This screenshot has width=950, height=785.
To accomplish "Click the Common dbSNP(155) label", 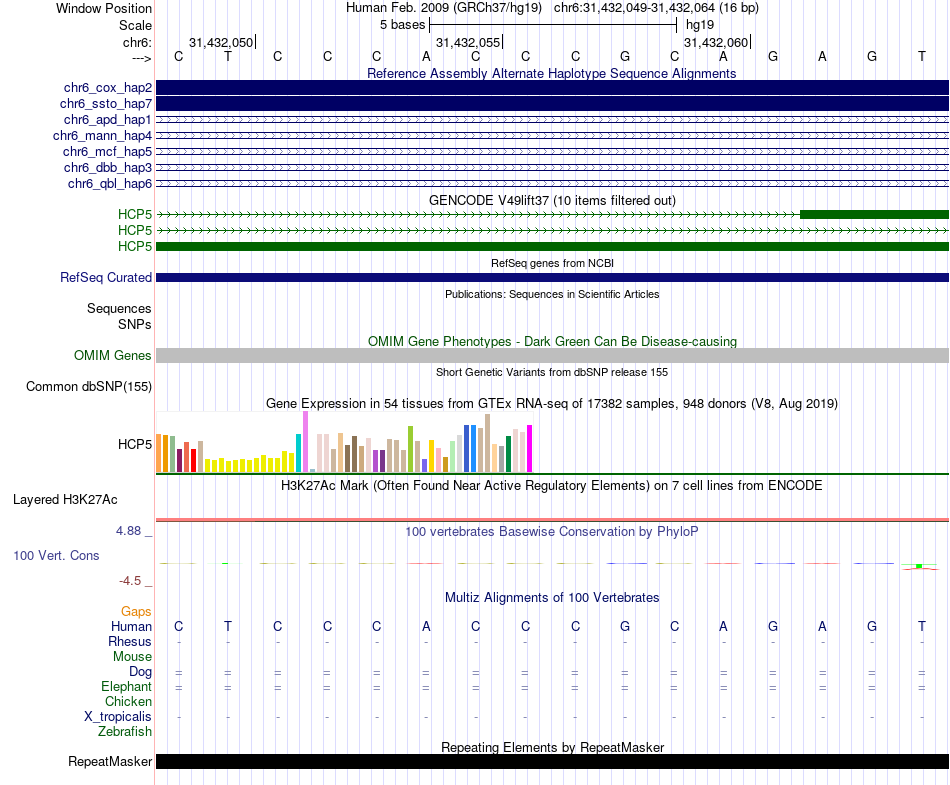I will click(89, 386).
